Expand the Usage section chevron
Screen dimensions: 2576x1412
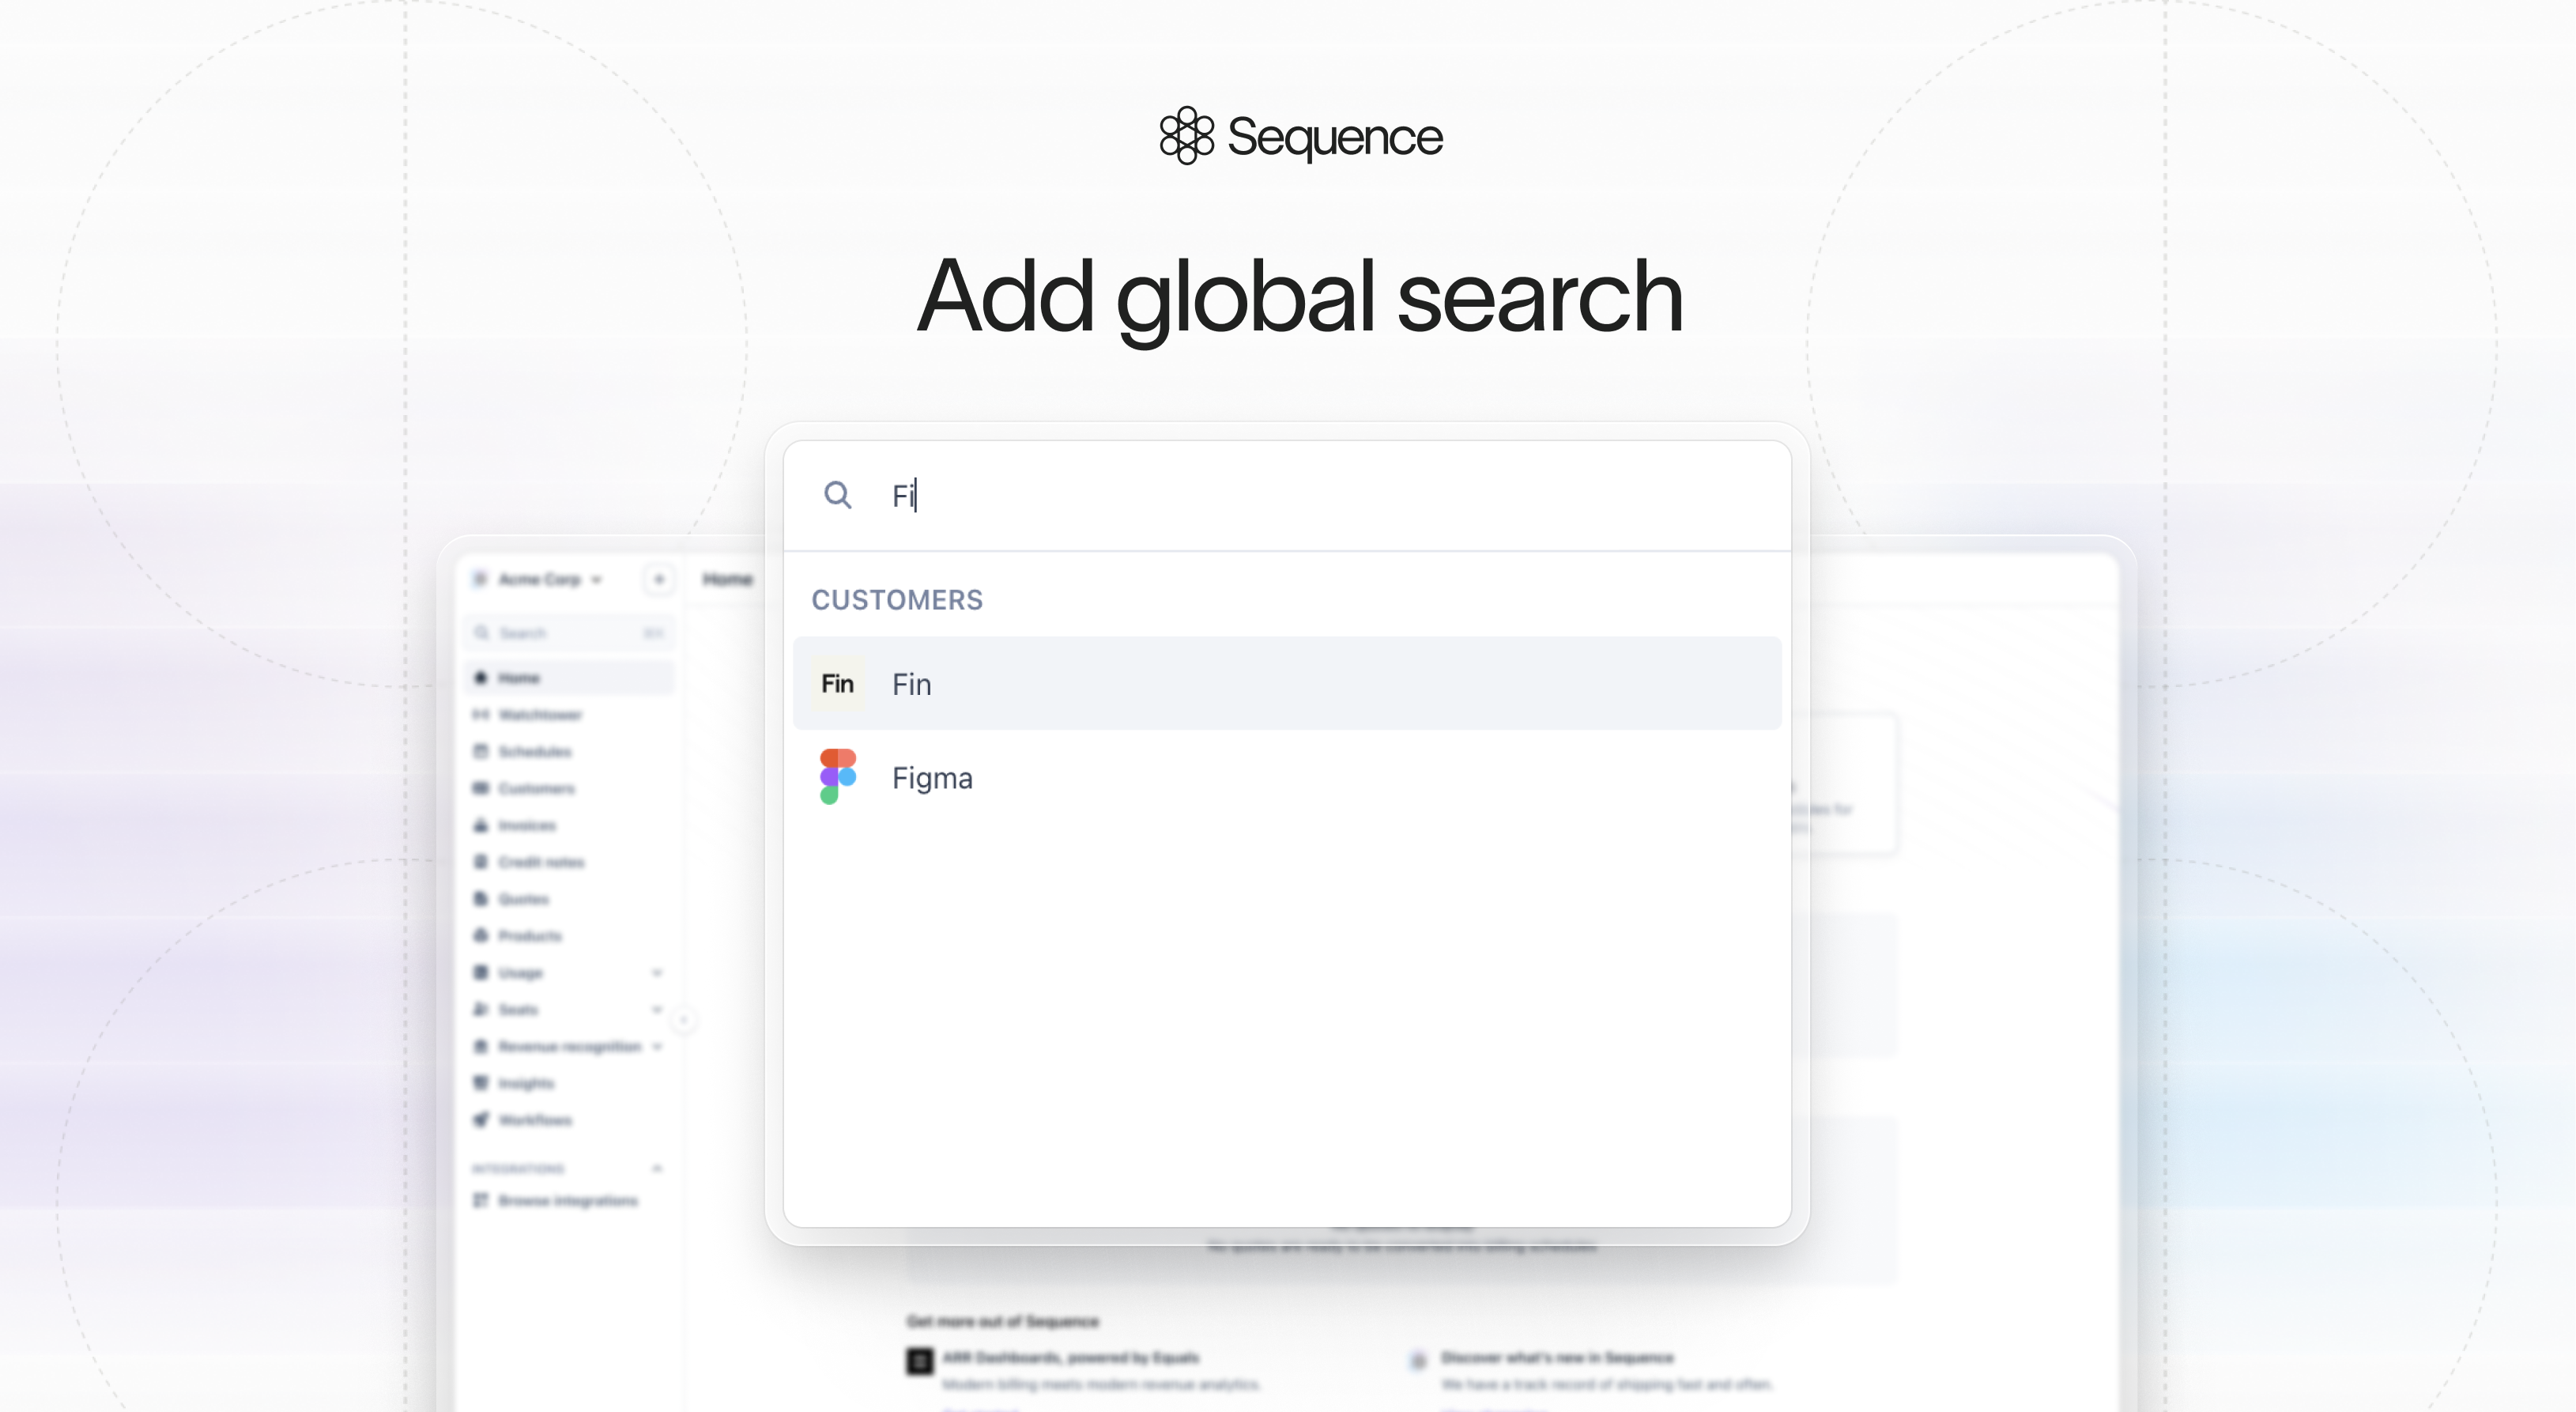click(657, 973)
